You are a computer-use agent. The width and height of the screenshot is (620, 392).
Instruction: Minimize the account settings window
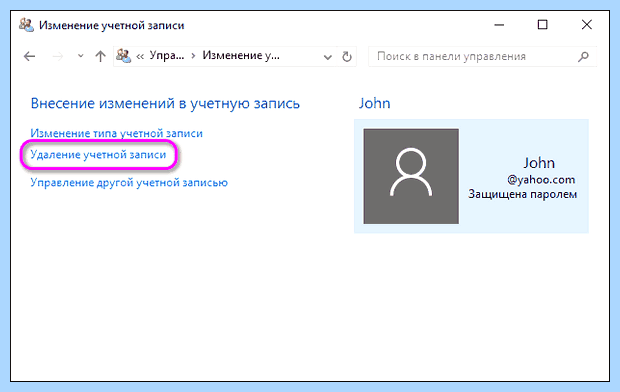pos(499,25)
